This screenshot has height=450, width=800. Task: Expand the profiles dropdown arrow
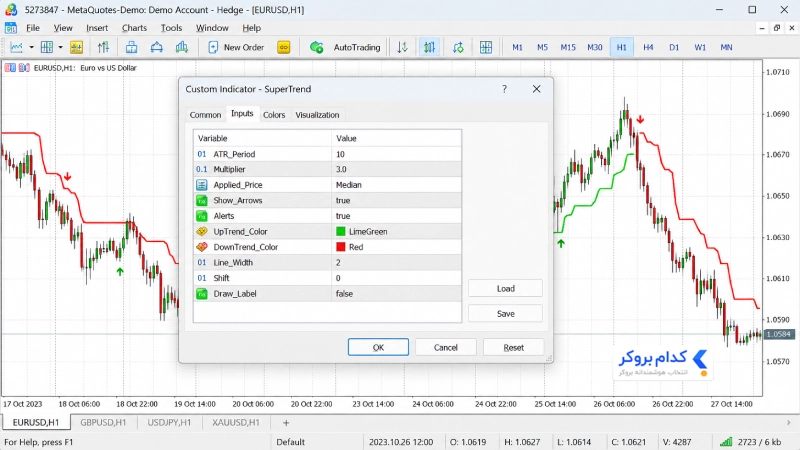(x=60, y=47)
